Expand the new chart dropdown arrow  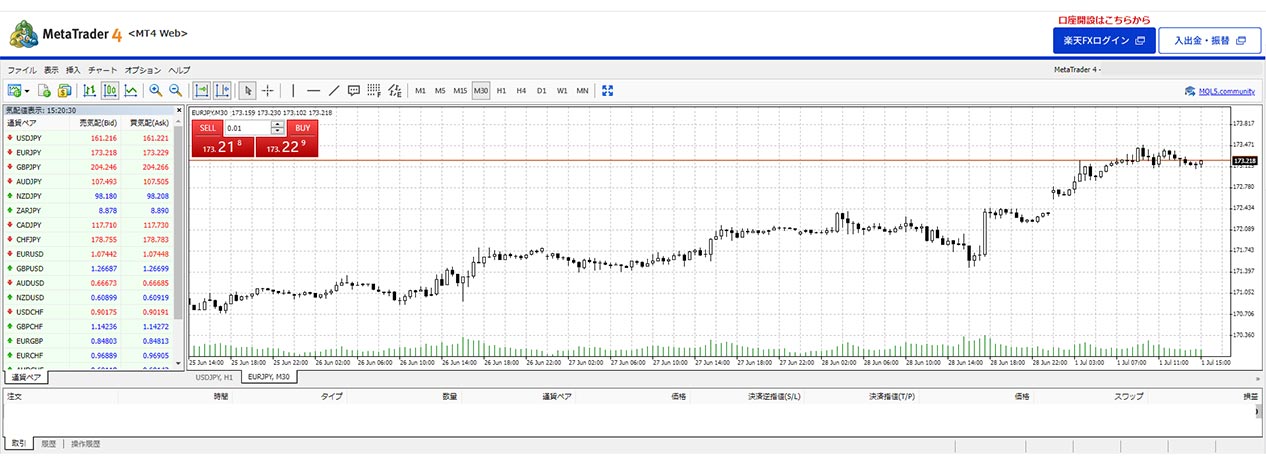27,91
